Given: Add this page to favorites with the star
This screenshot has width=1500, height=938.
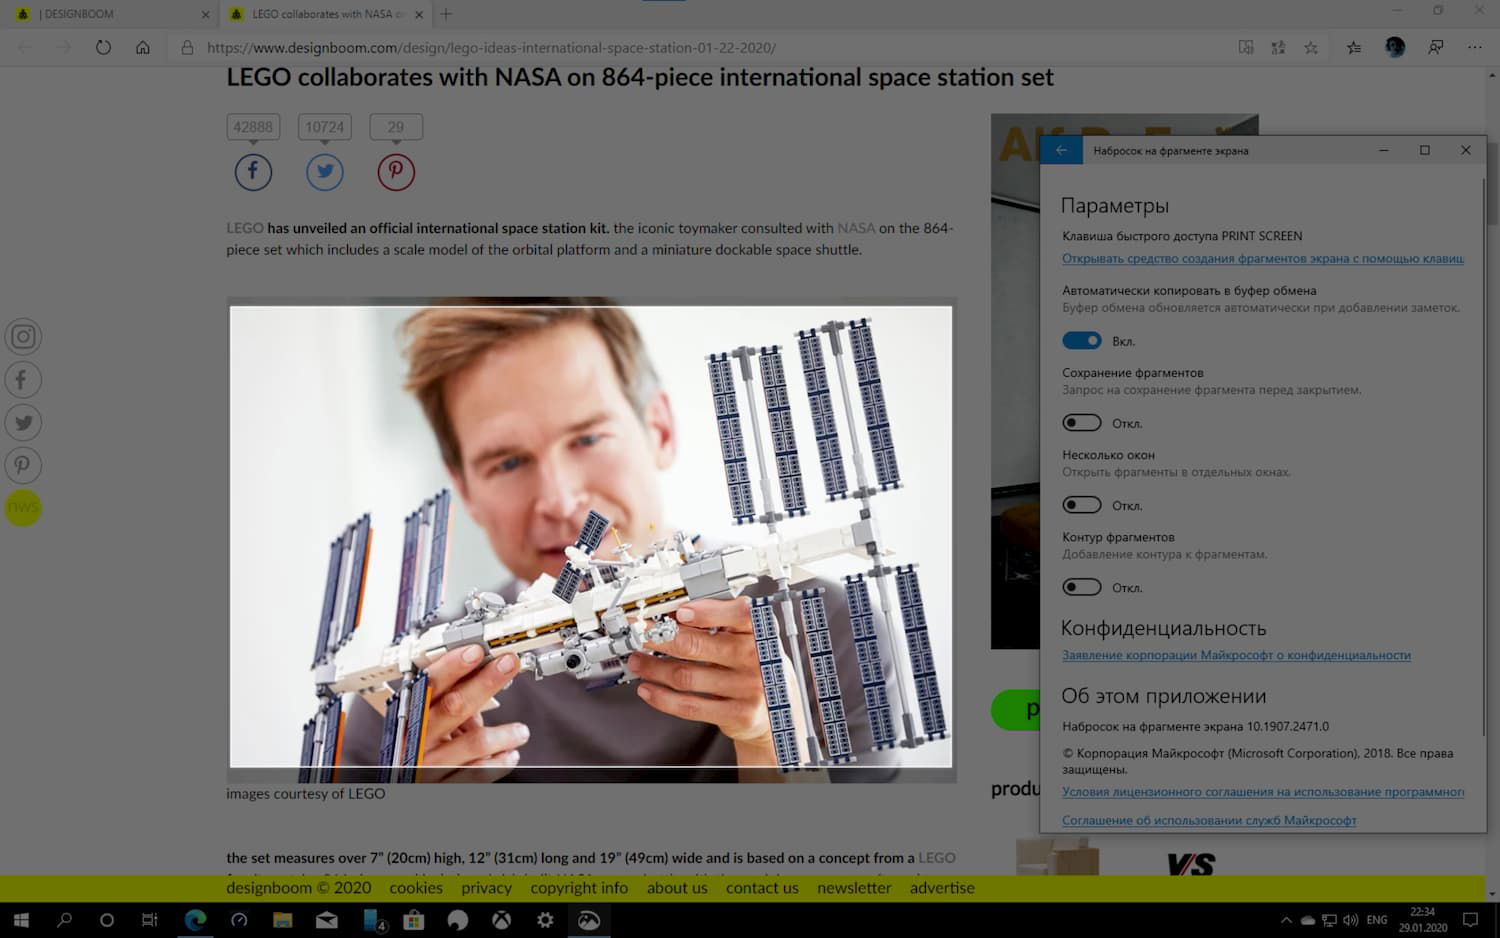Looking at the screenshot, I should pyautogui.click(x=1311, y=47).
